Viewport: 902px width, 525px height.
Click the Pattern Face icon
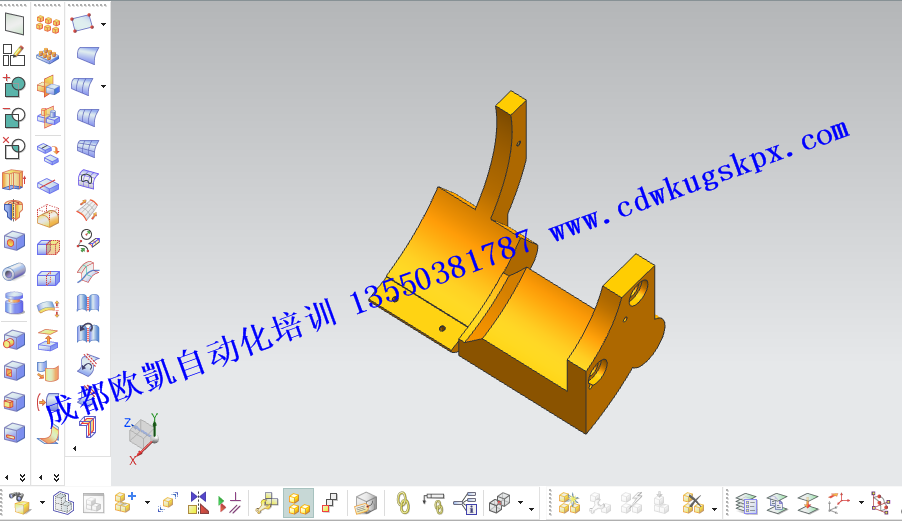tap(48, 55)
